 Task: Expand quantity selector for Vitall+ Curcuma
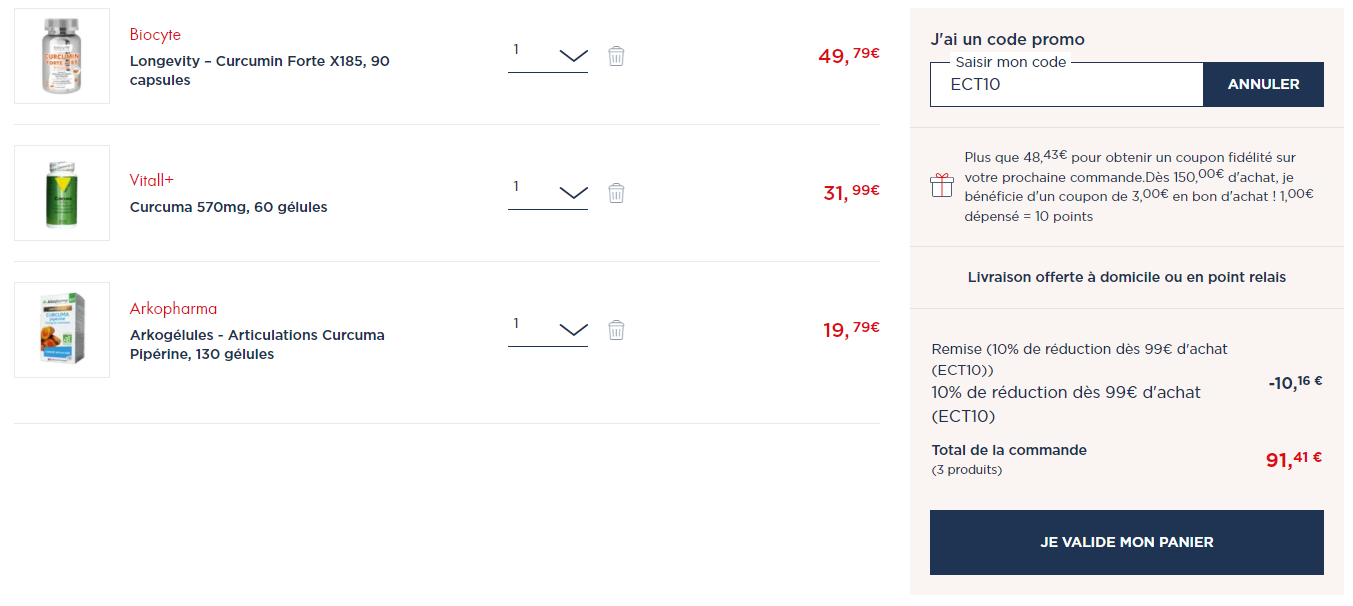click(548, 192)
